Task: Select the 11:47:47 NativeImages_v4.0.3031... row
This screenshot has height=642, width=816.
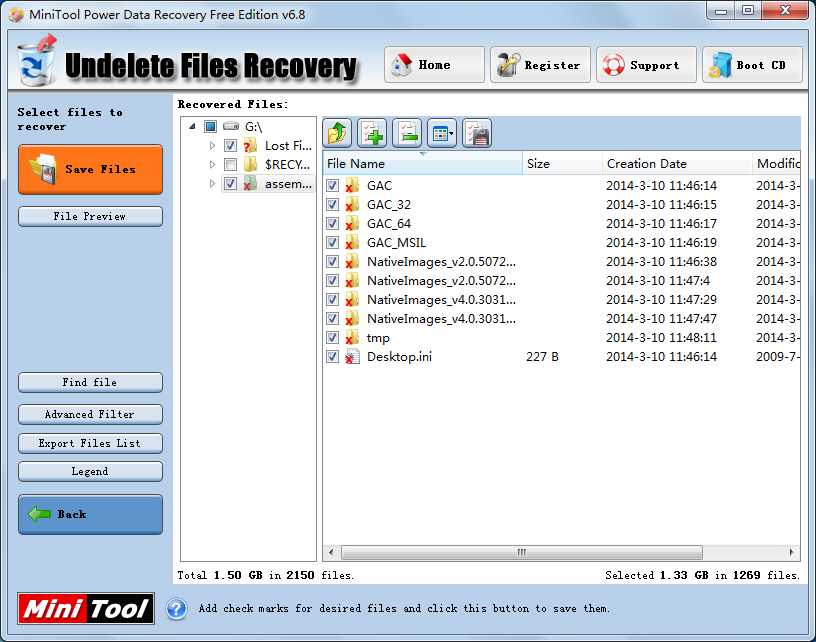Action: tap(562, 319)
